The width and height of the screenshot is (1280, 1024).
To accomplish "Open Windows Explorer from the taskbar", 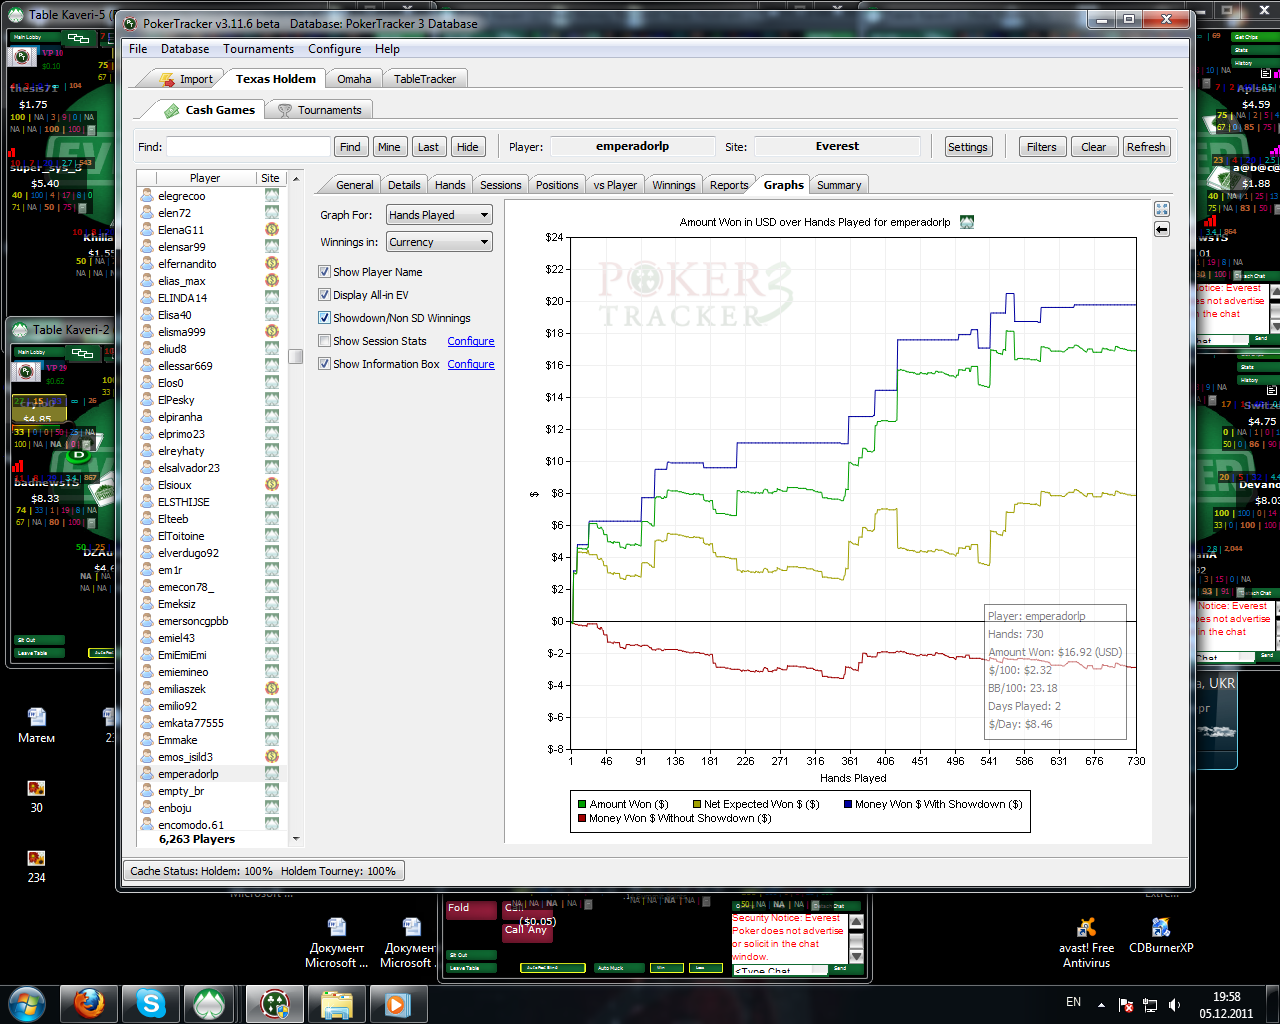I will click(337, 1003).
